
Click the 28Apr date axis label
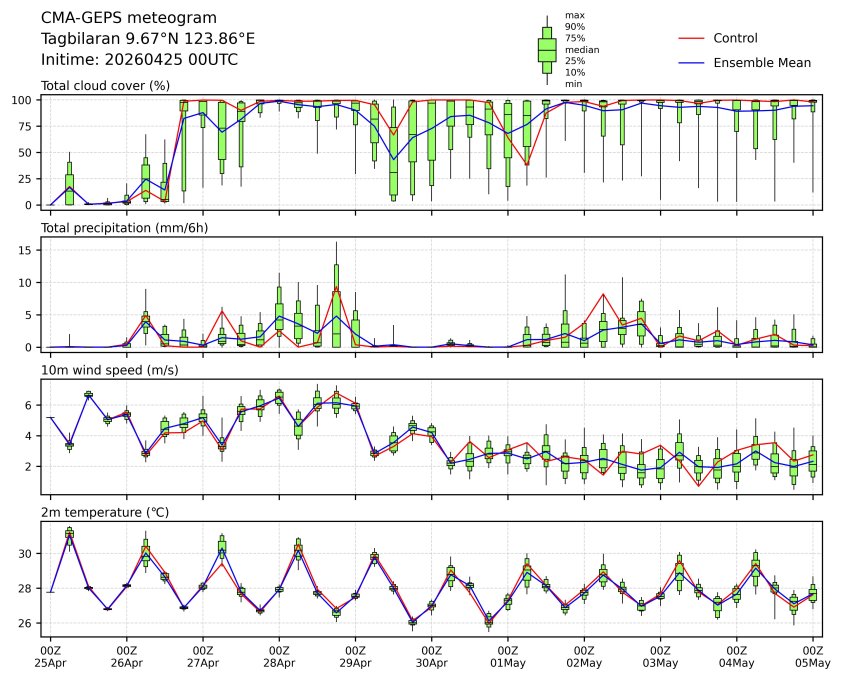pos(279,662)
